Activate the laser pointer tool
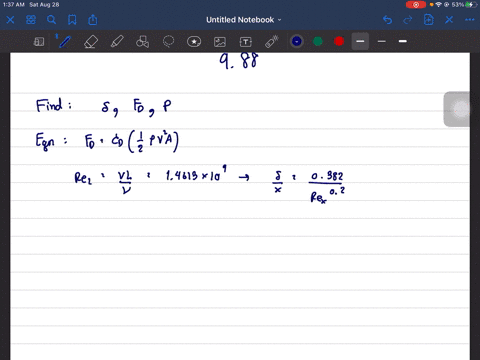 click(272, 42)
